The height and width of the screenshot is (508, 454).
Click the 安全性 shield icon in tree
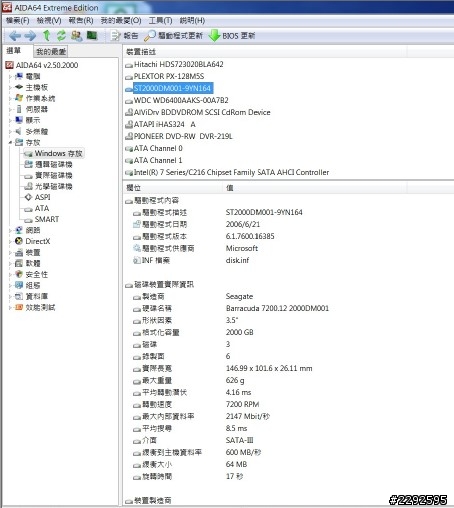(19, 274)
